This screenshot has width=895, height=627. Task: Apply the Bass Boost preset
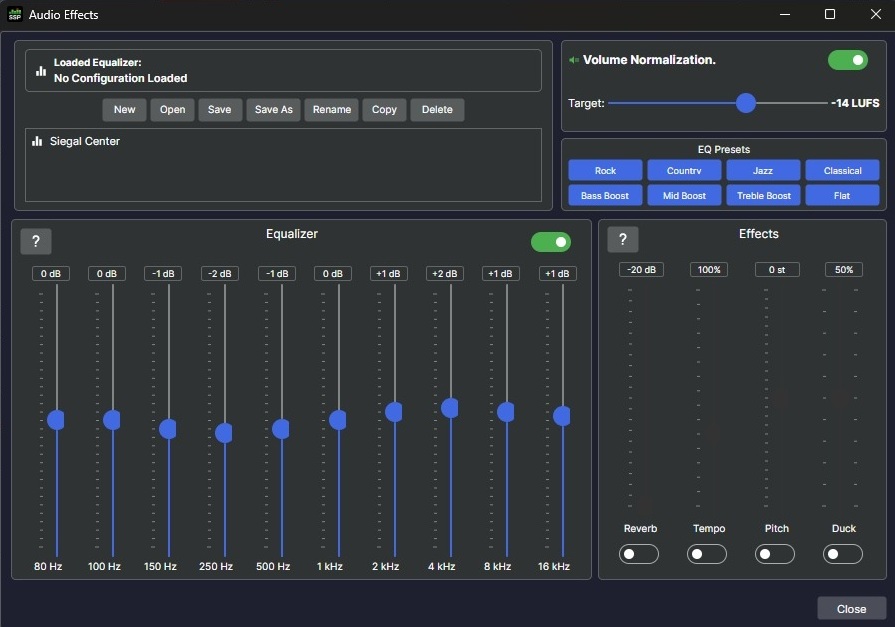605,195
